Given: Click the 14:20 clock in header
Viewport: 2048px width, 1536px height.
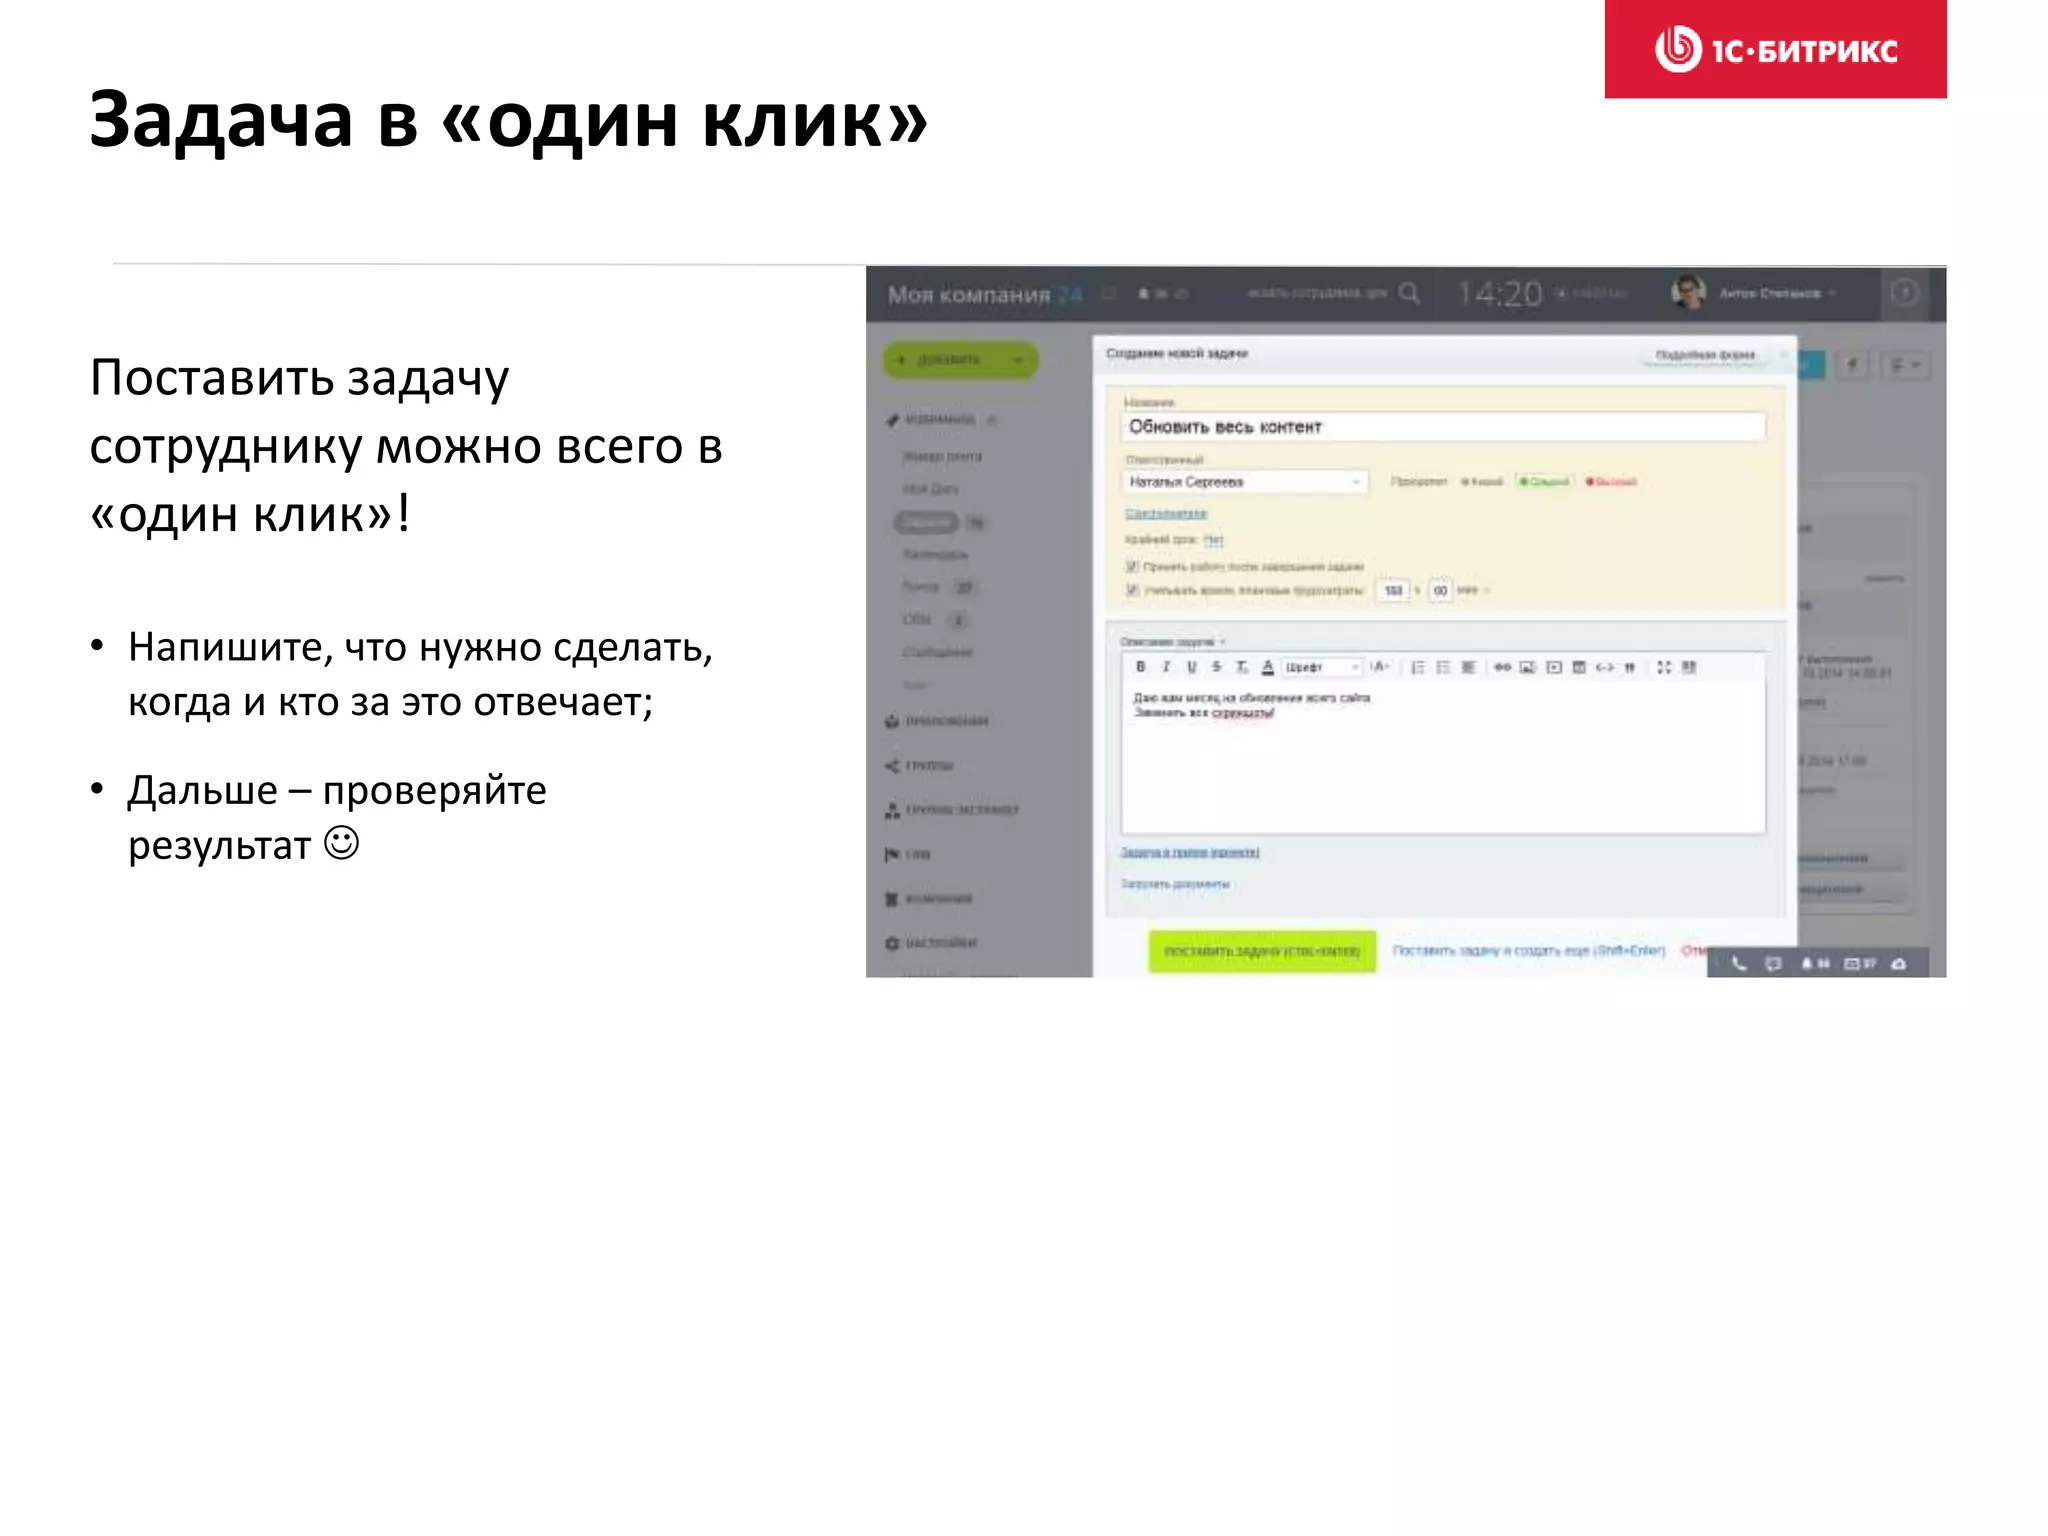Looking at the screenshot, I should 1500,294.
